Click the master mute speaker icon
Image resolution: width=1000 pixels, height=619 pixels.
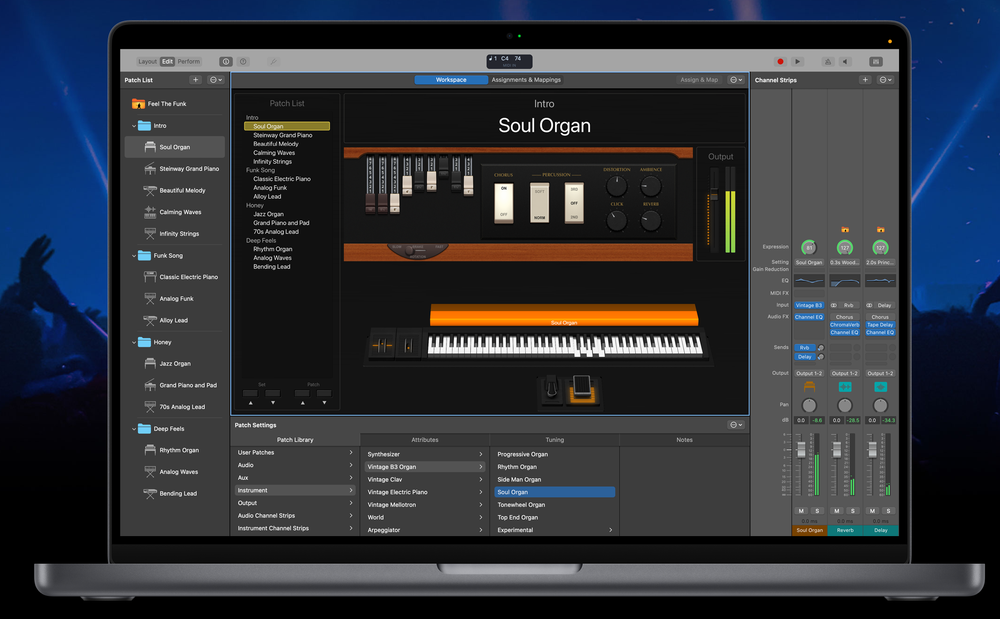tap(846, 62)
